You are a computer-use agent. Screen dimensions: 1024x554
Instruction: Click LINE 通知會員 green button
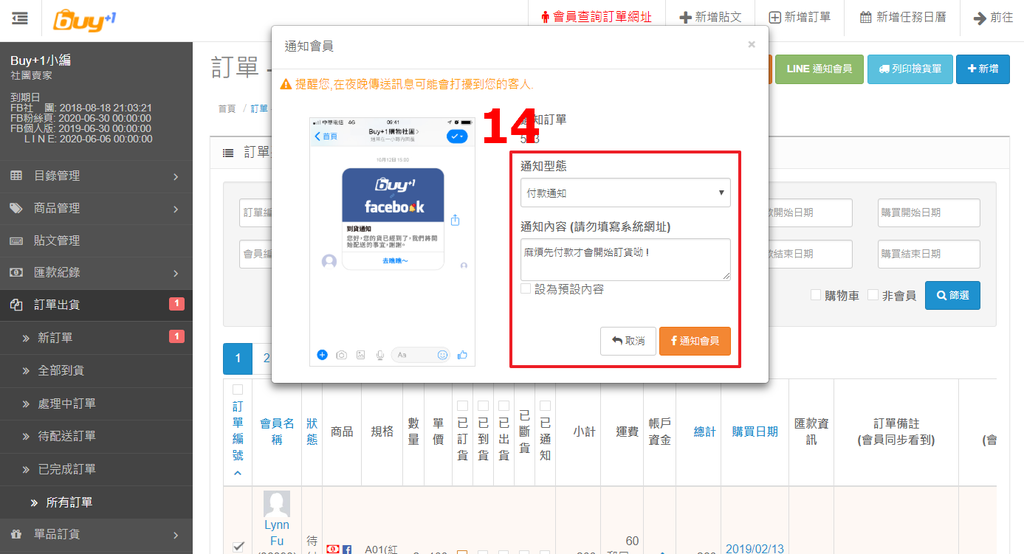(819, 69)
